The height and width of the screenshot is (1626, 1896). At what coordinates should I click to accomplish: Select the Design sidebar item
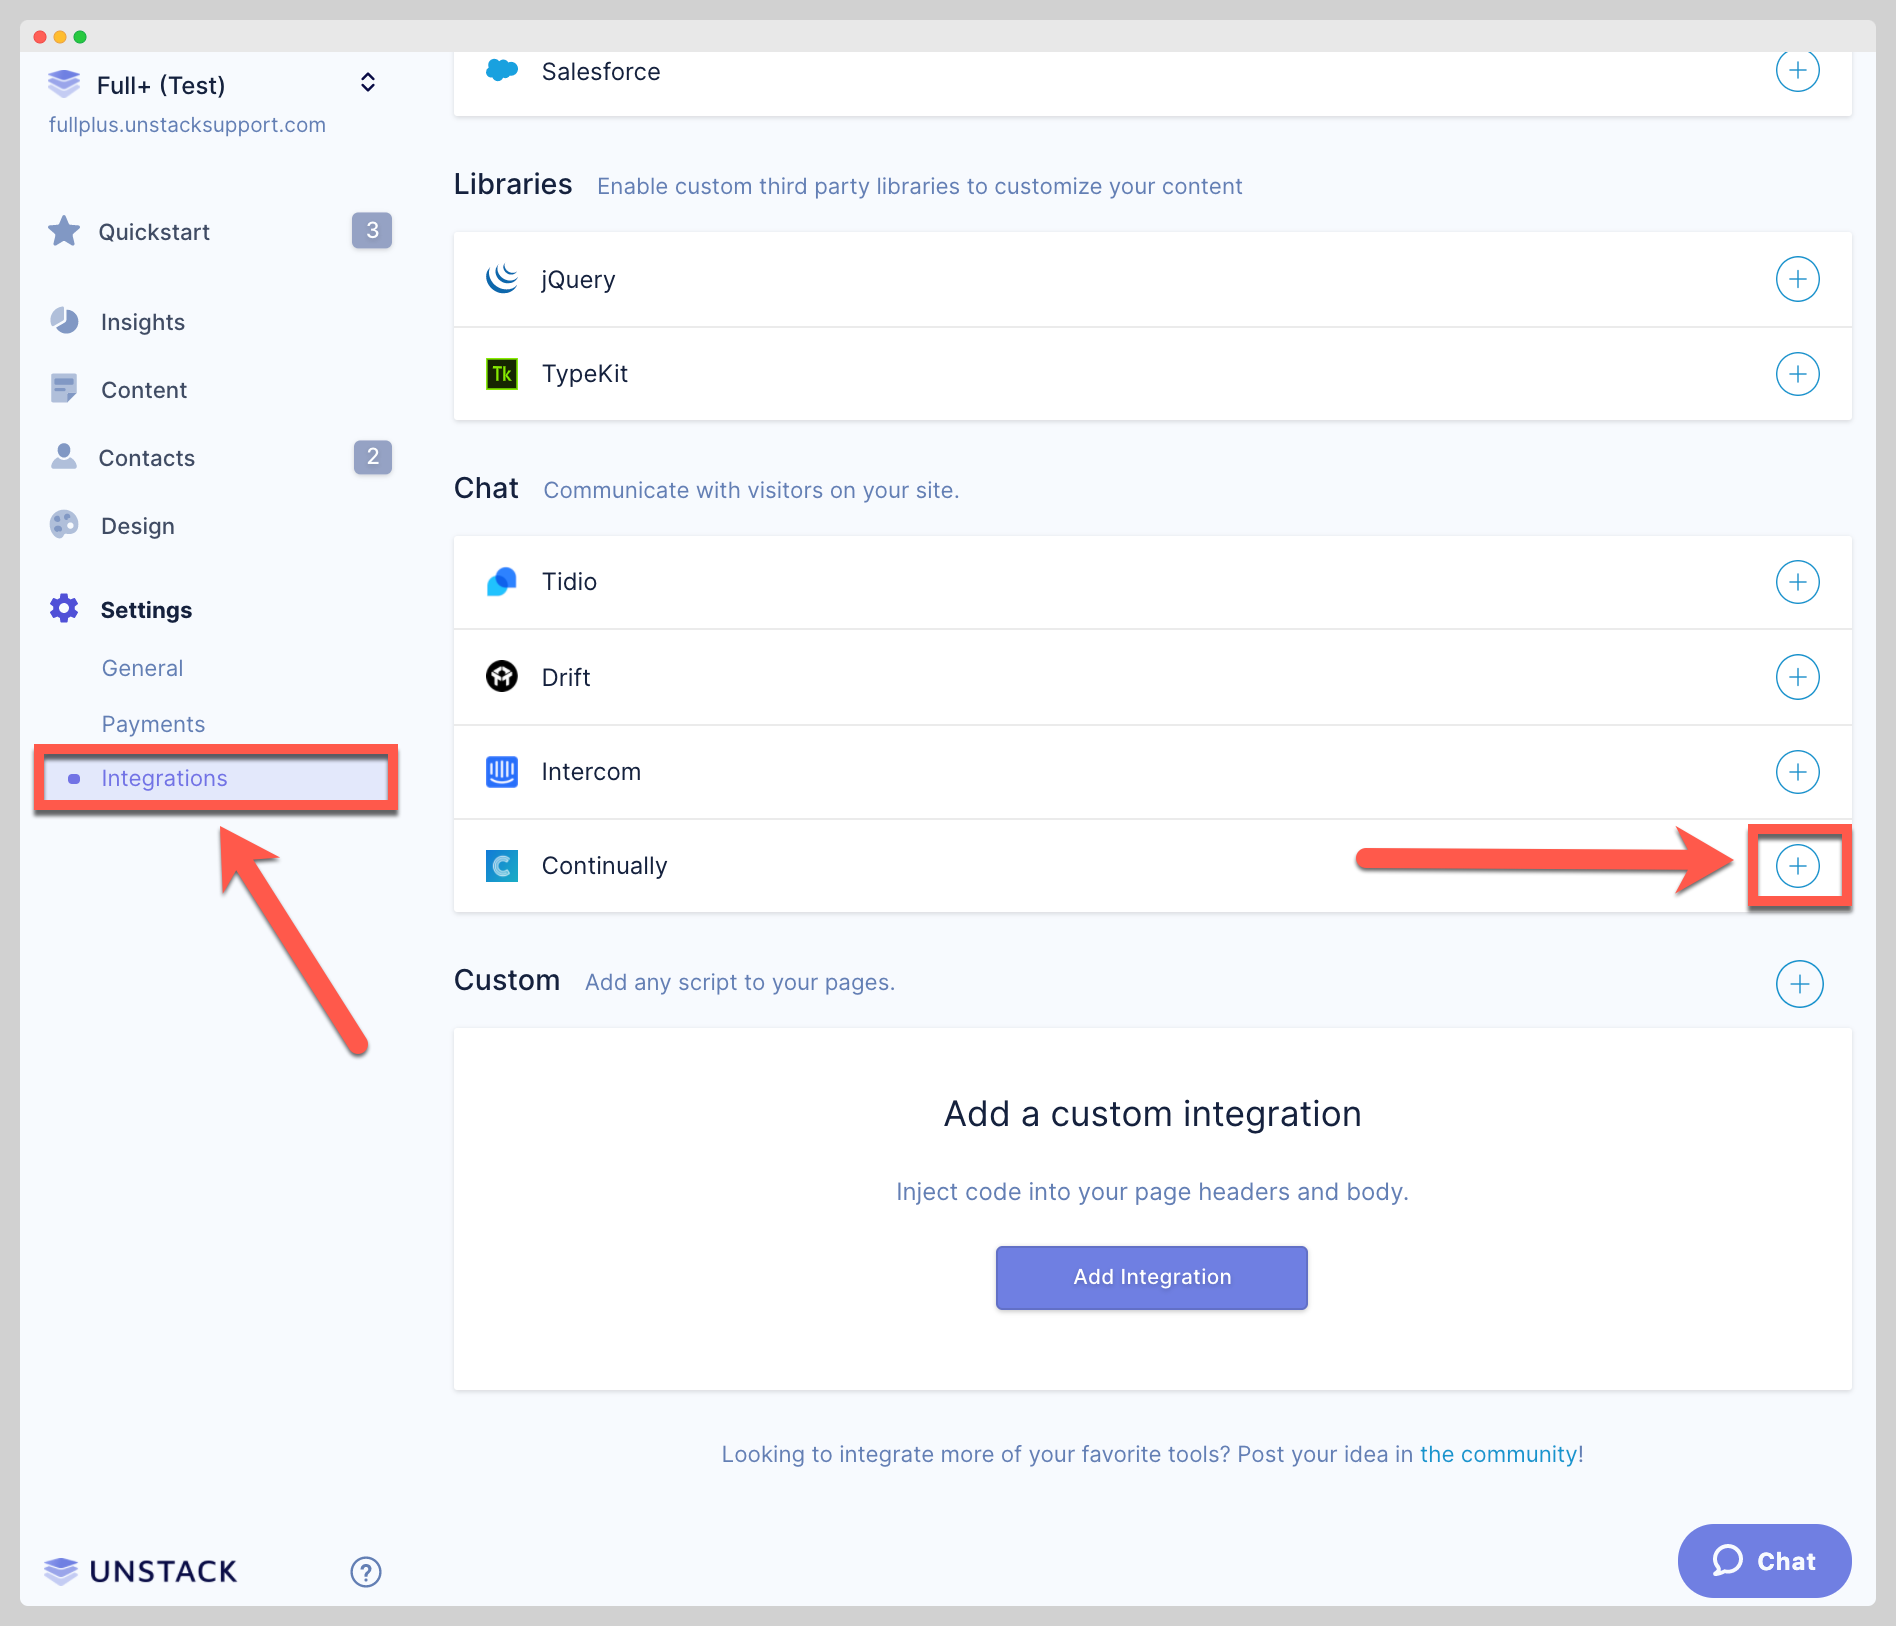pos(137,526)
